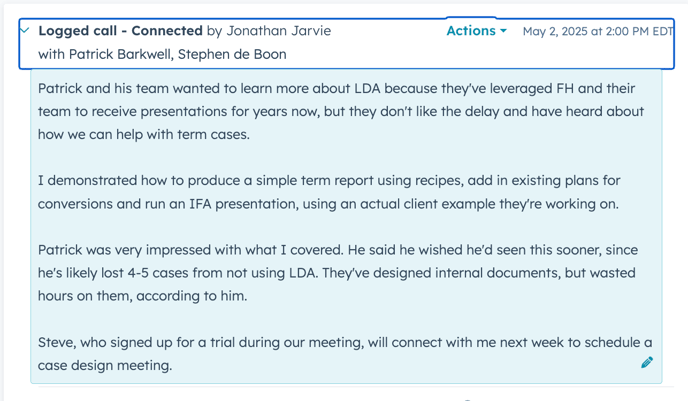This screenshot has width=688, height=401.
Task: Click the paragraph starting 'Steve, who signed up'
Action: pyautogui.click(x=345, y=354)
